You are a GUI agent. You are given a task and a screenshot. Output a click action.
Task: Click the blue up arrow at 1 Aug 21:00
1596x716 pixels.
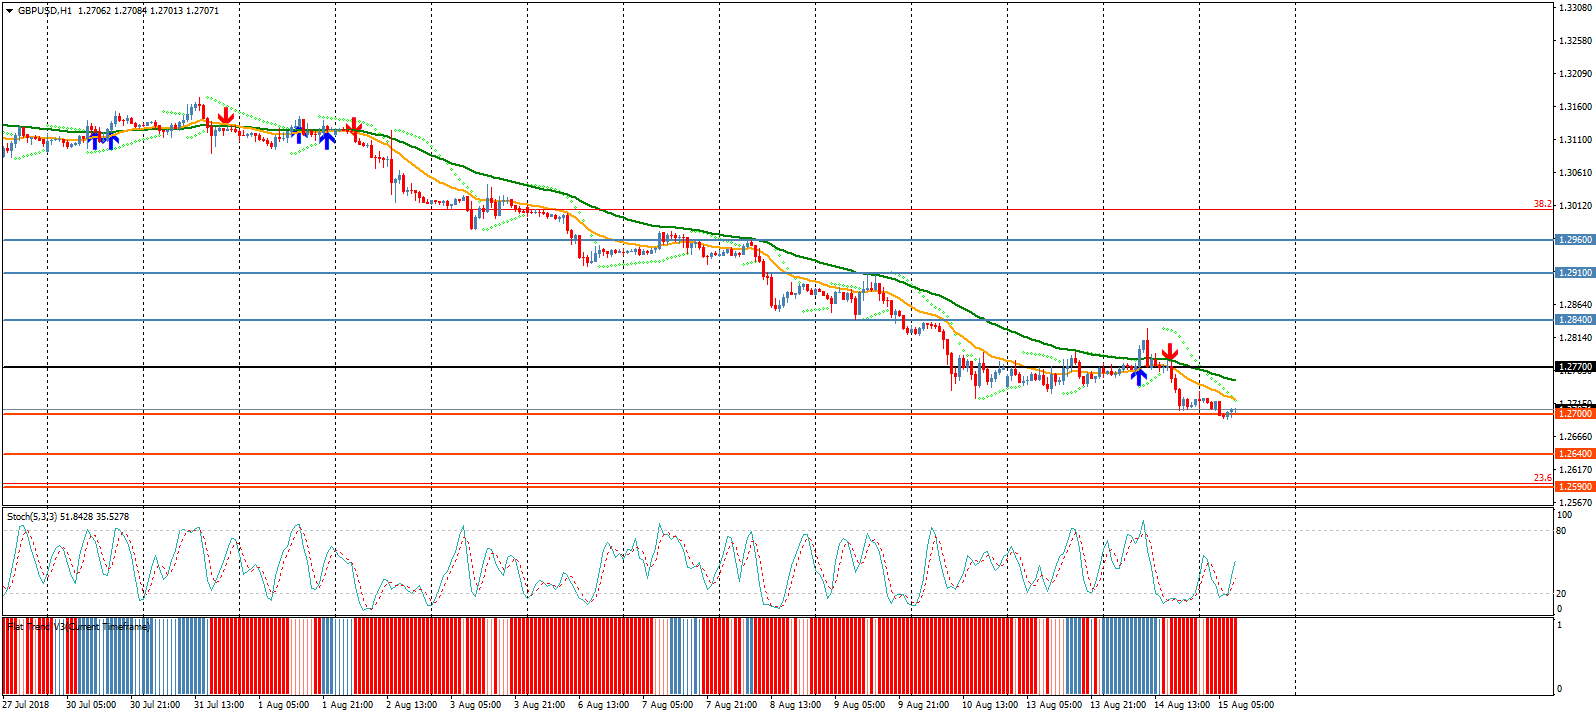point(327,140)
